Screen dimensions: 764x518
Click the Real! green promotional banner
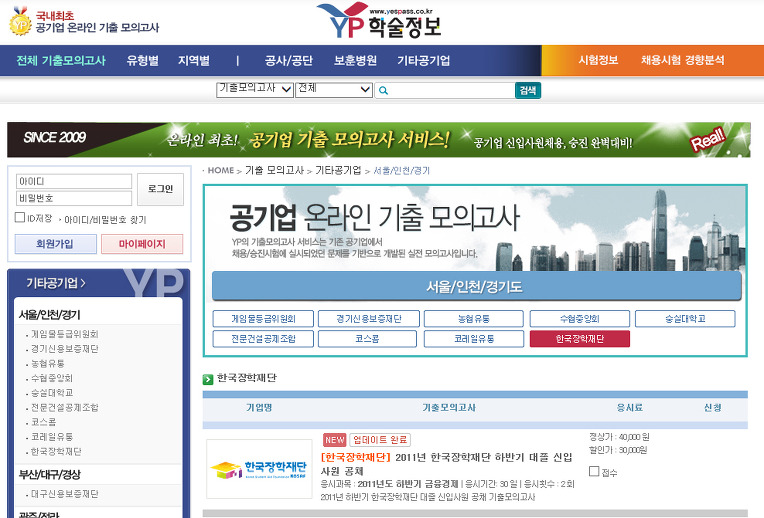pyautogui.click(x=378, y=139)
